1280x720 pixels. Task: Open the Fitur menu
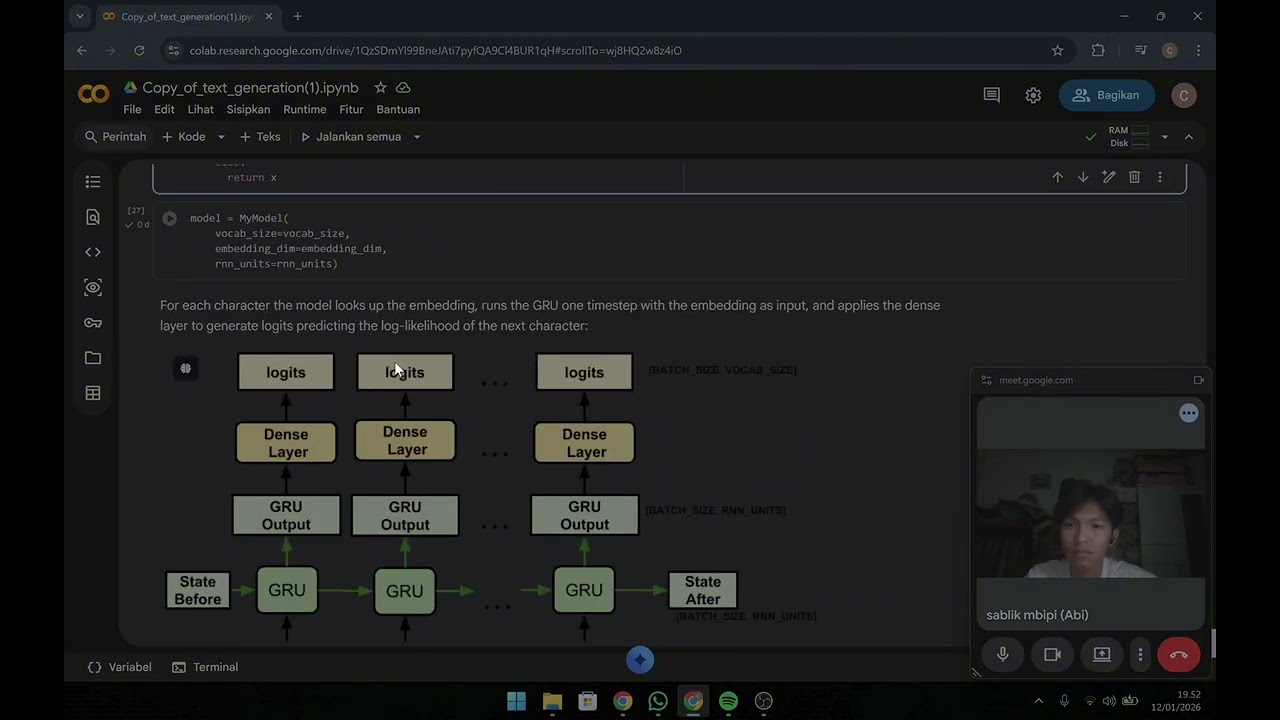click(x=351, y=110)
